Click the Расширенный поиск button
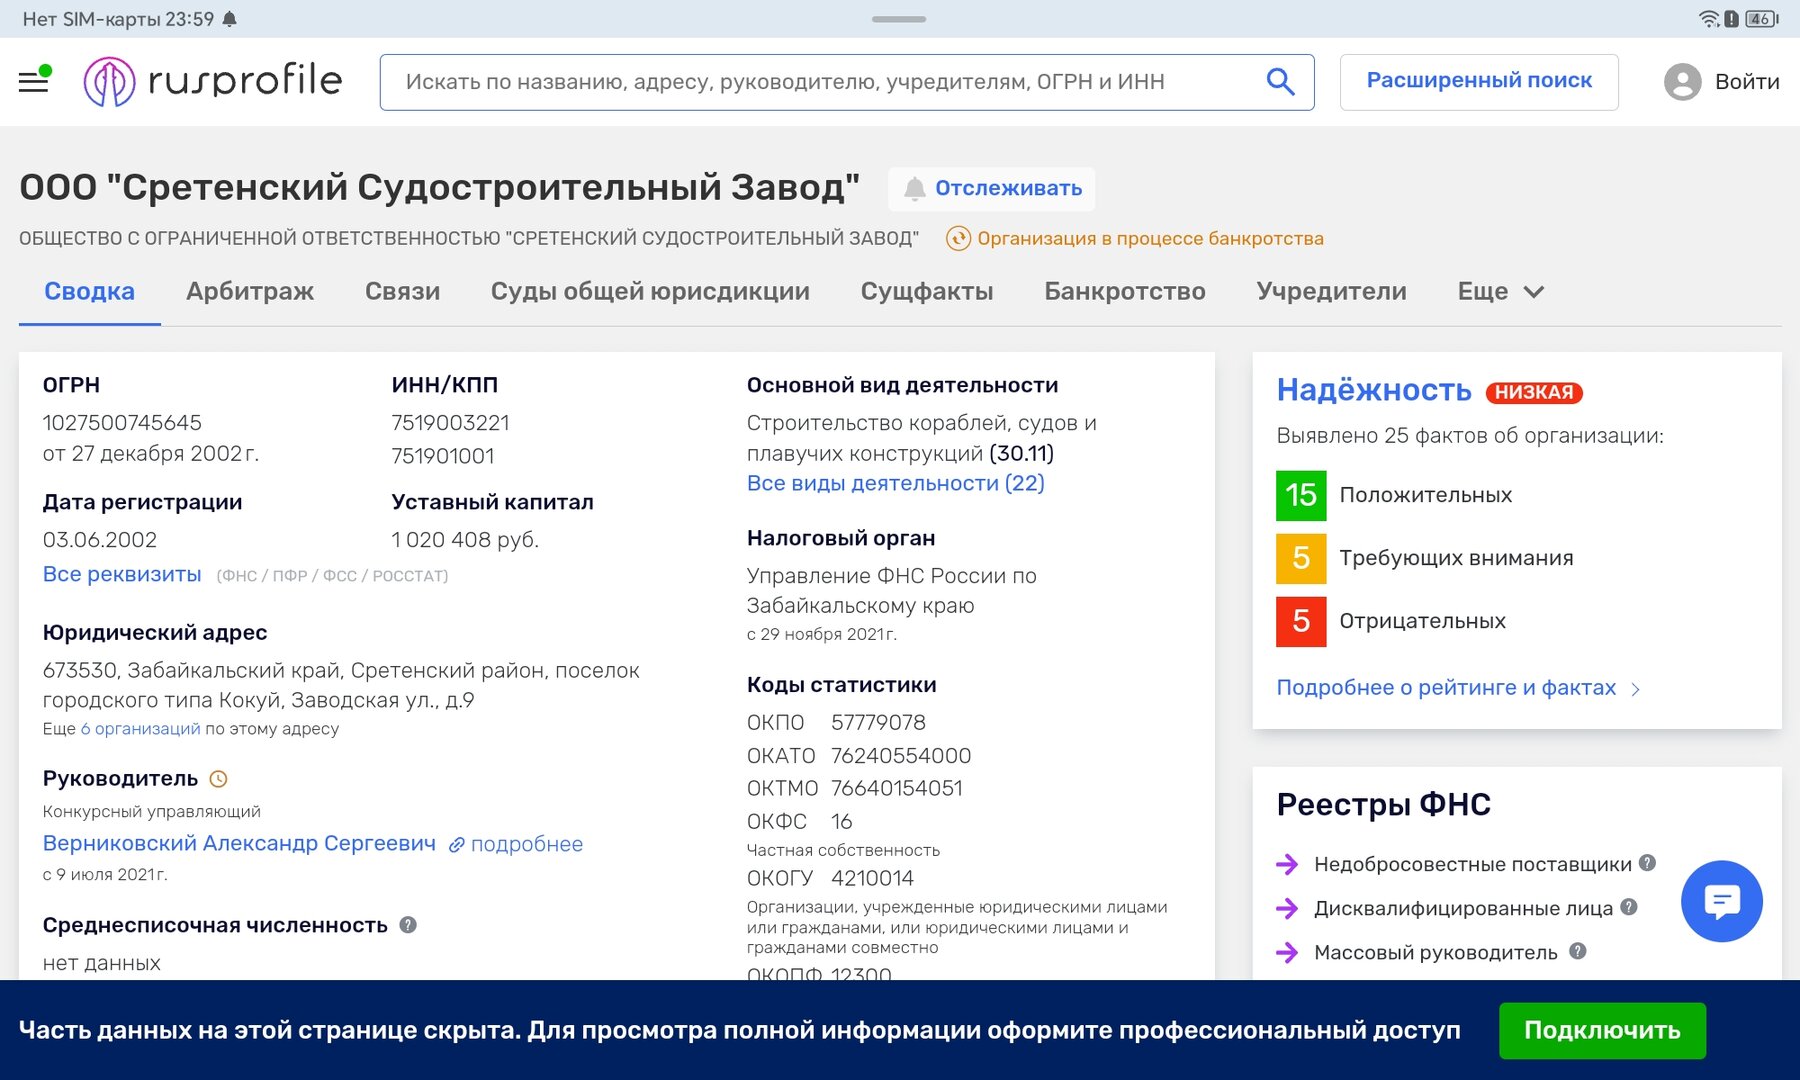1800x1080 pixels. pos(1479,81)
